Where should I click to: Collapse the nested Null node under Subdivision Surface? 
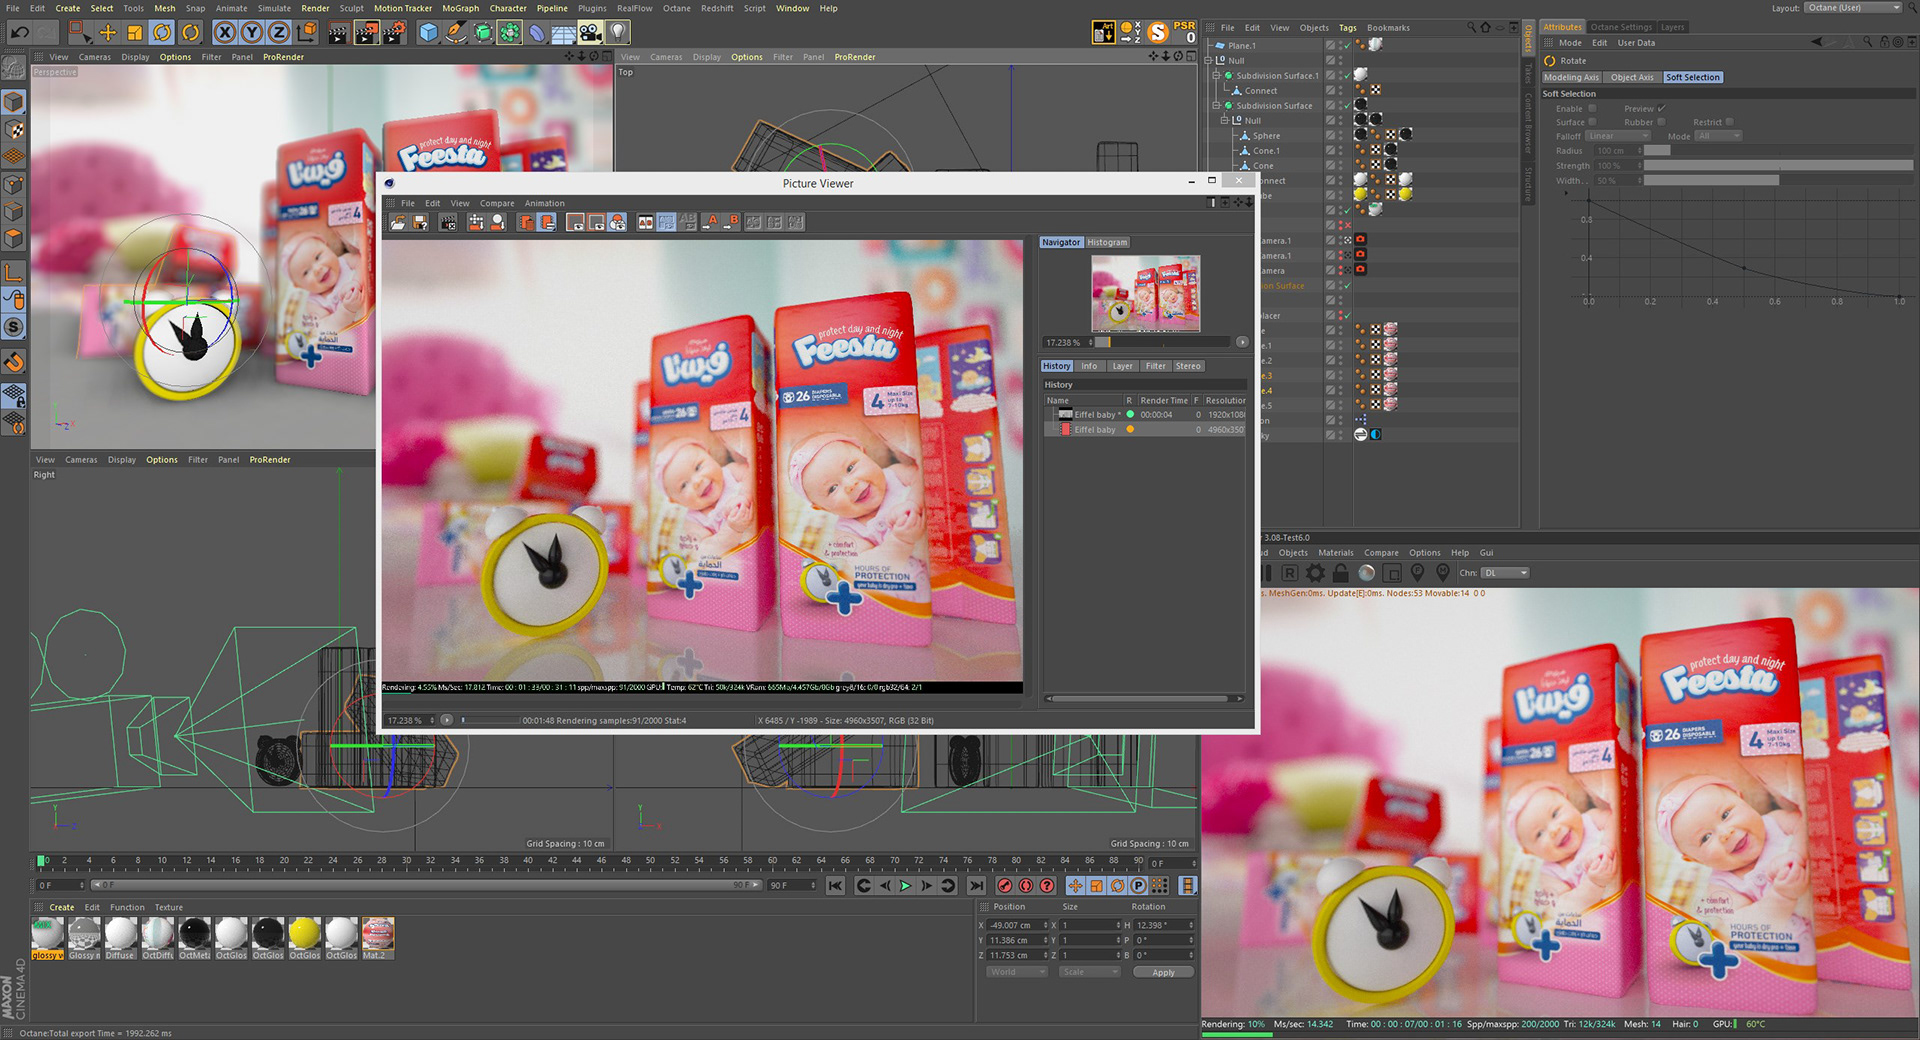[1225, 120]
